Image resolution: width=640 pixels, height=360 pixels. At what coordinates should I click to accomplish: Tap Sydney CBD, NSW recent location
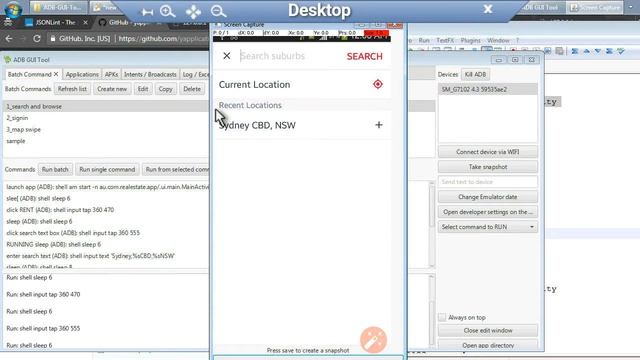(302, 125)
